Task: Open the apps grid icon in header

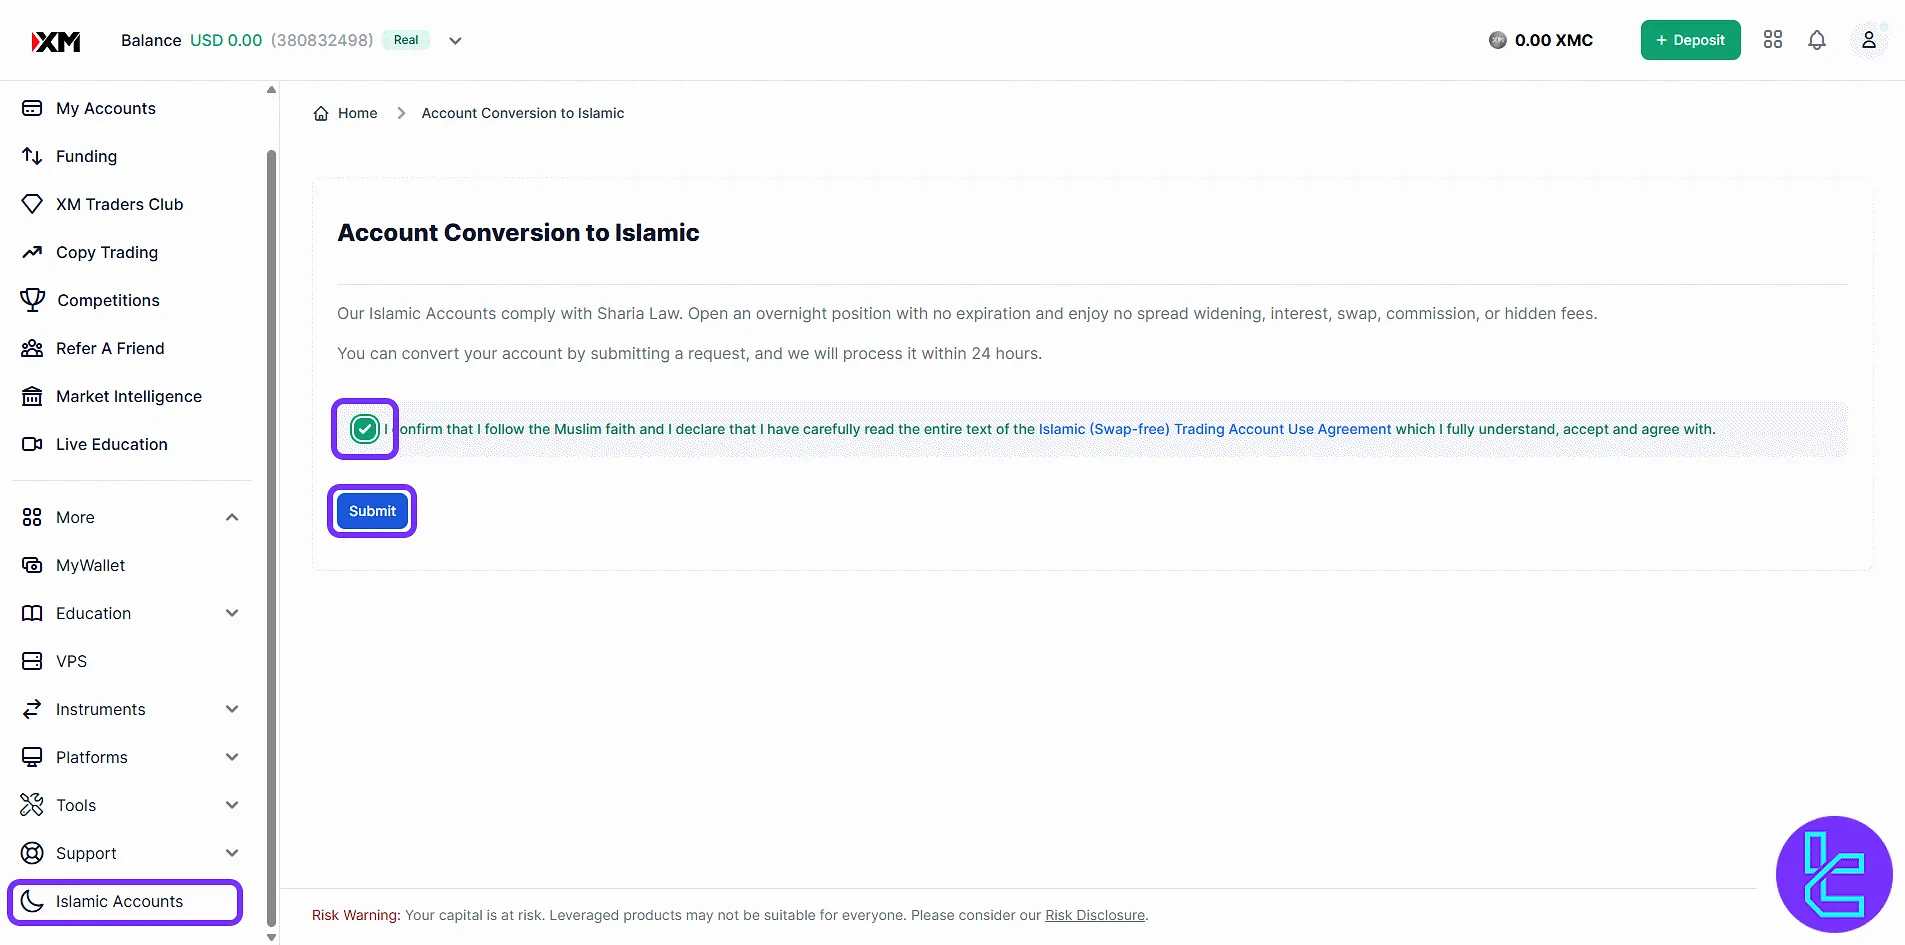Action: [1773, 40]
